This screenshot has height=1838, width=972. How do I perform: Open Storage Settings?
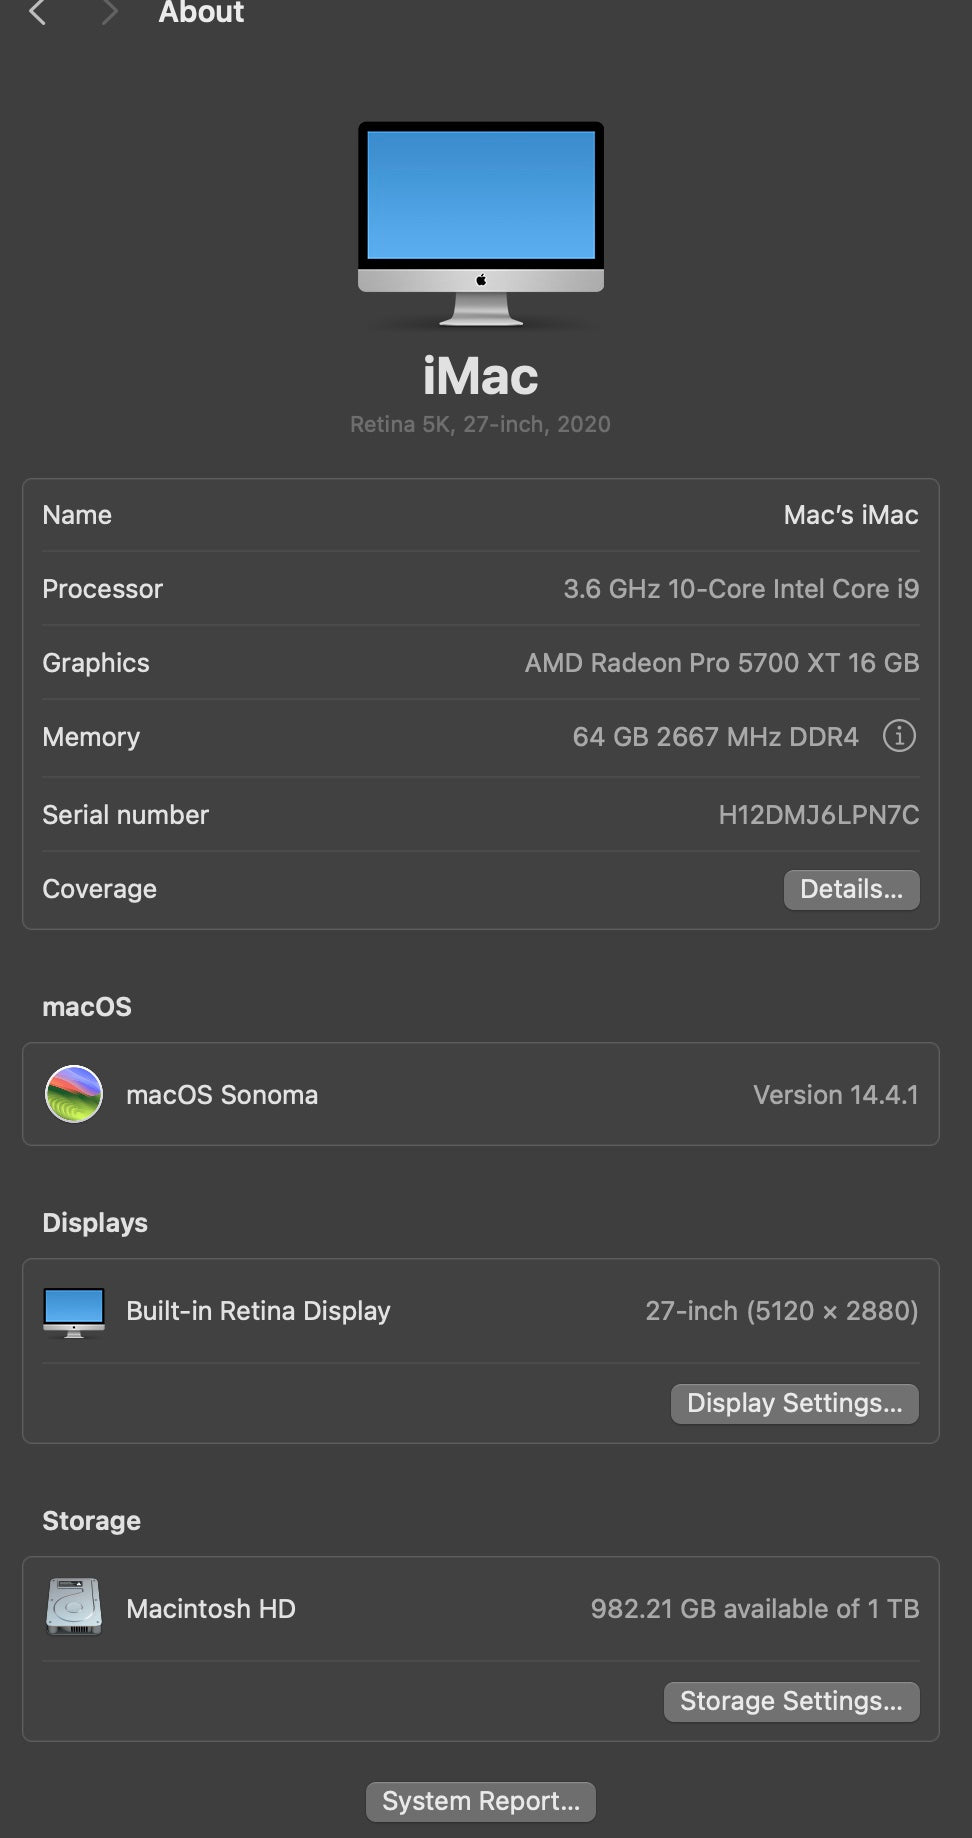tap(791, 1701)
